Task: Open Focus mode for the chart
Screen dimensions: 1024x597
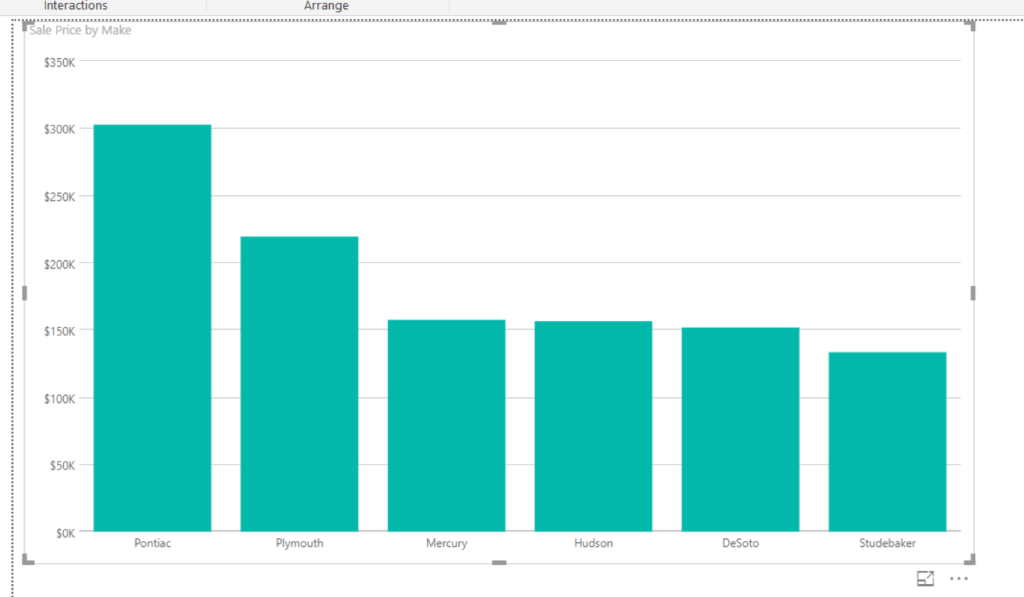Action: pos(925,578)
